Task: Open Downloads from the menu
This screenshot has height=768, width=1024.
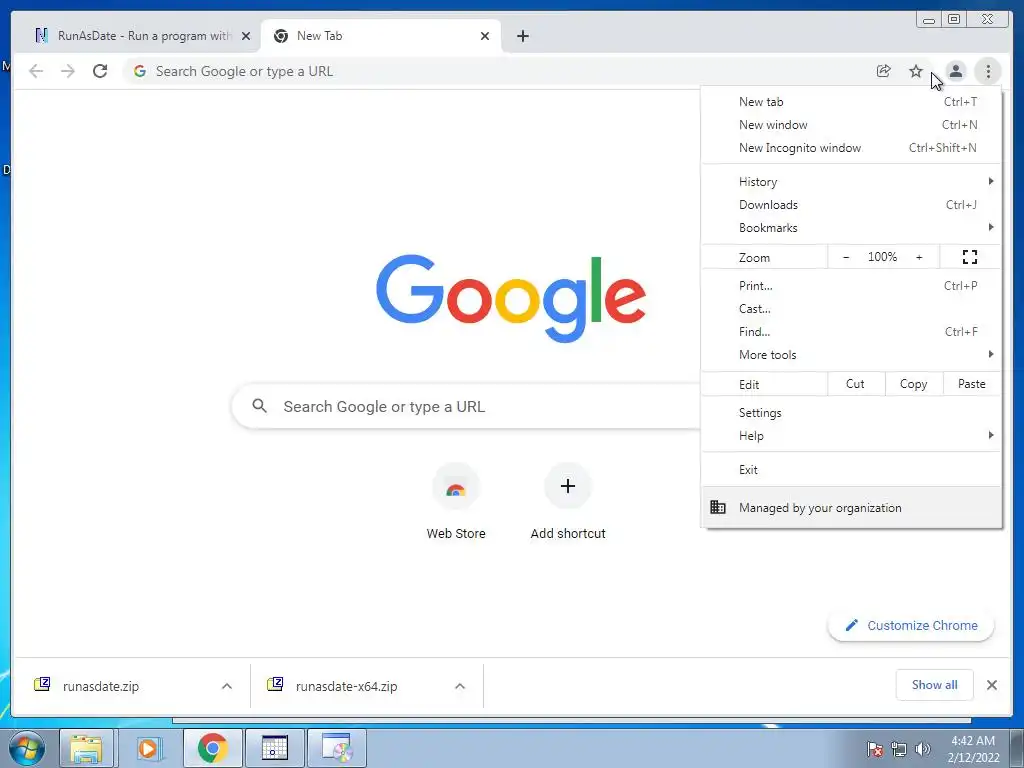Action: [852, 205]
